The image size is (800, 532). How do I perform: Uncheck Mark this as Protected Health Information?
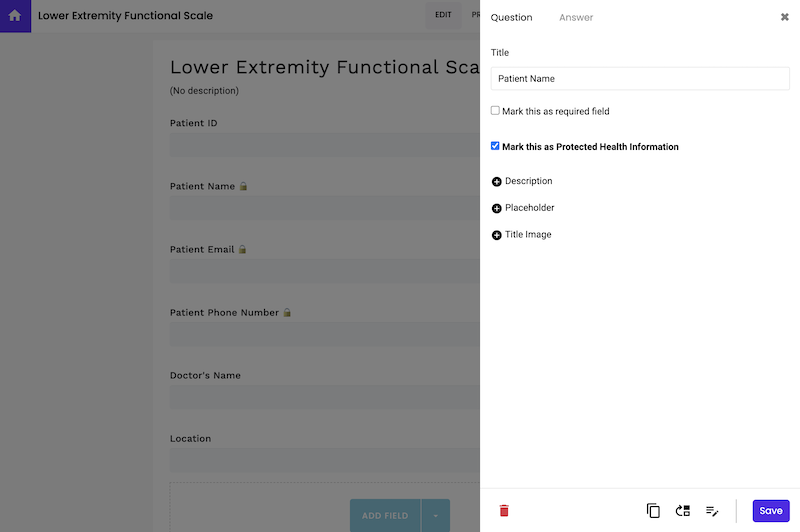pyautogui.click(x=495, y=146)
